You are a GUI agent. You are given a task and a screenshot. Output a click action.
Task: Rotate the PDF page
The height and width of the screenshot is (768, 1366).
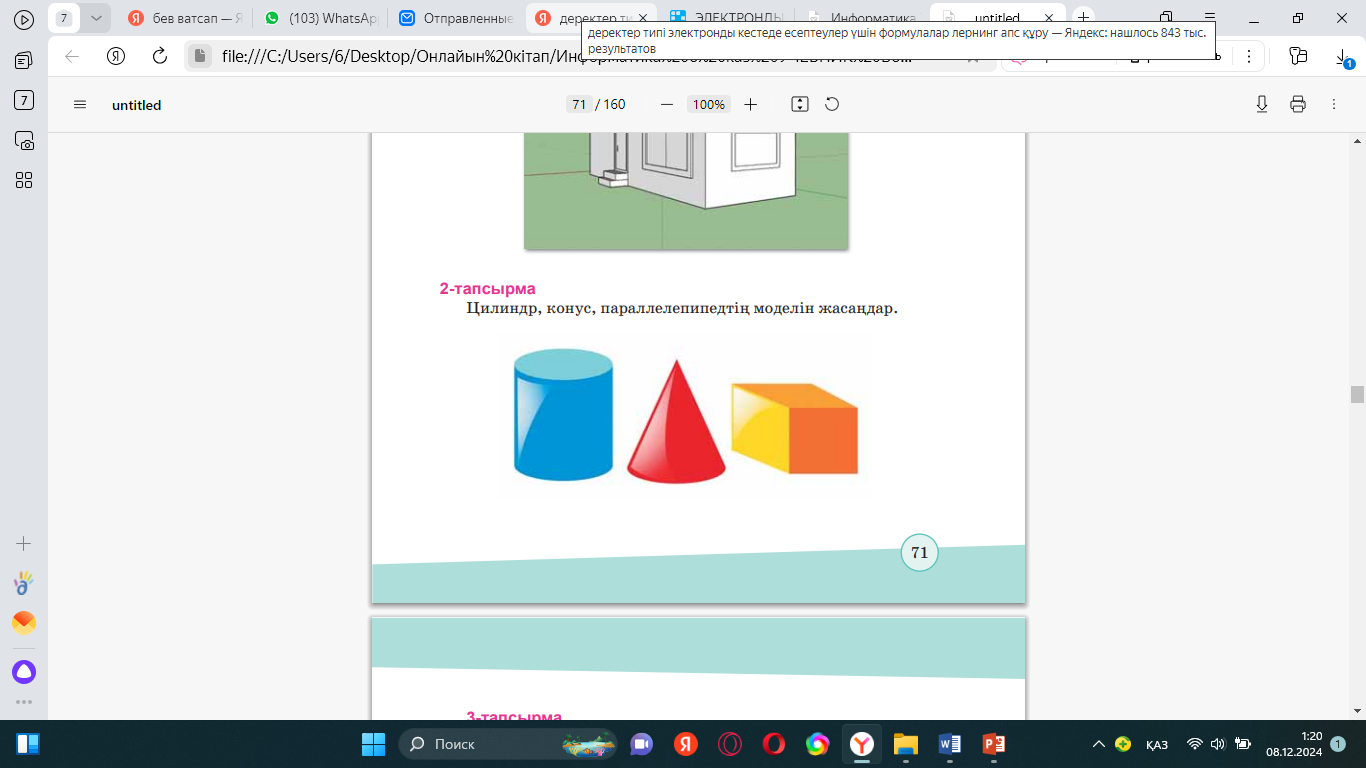pos(831,104)
